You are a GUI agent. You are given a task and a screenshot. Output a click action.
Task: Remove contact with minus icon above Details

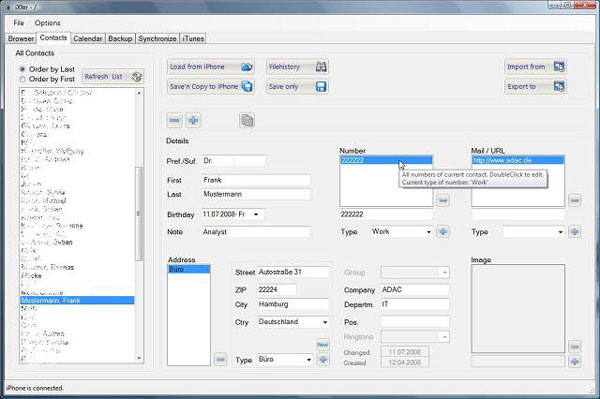174,121
